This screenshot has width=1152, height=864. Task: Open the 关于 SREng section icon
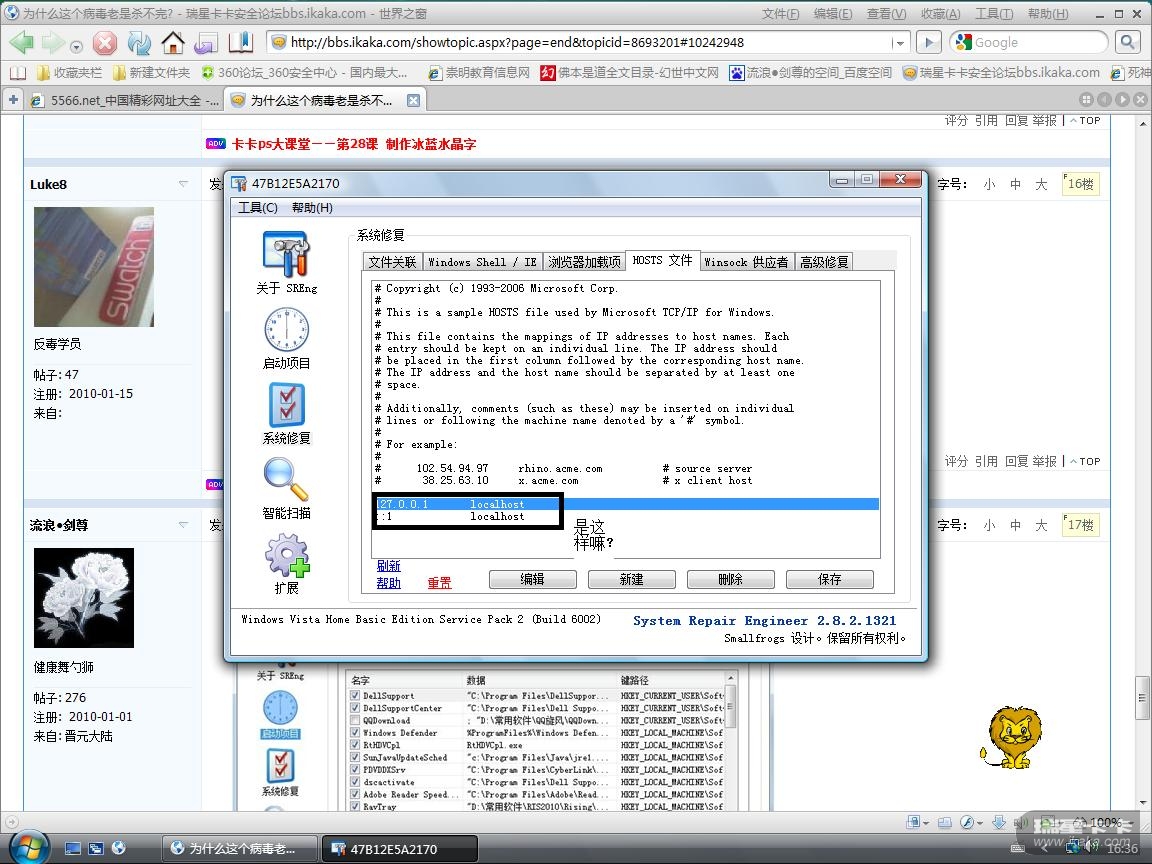coord(286,255)
